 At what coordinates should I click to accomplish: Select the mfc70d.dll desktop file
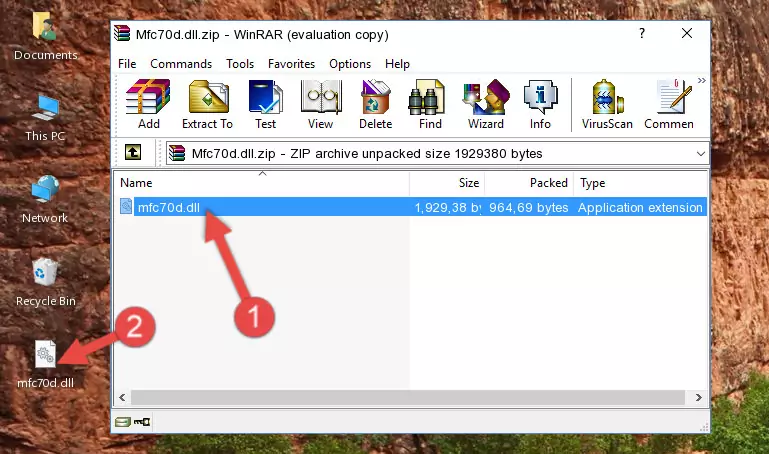[46, 365]
